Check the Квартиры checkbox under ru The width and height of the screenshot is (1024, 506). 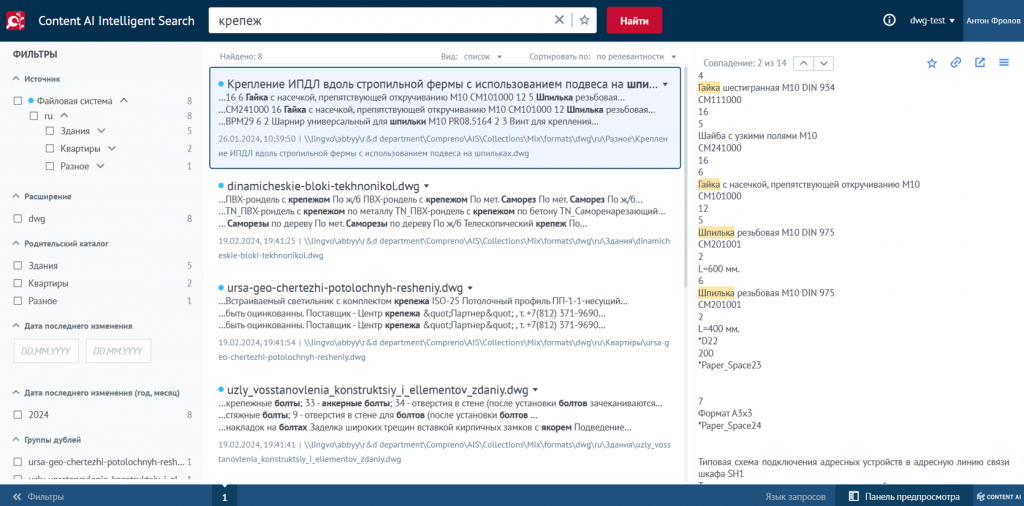click(x=50, y=148)
